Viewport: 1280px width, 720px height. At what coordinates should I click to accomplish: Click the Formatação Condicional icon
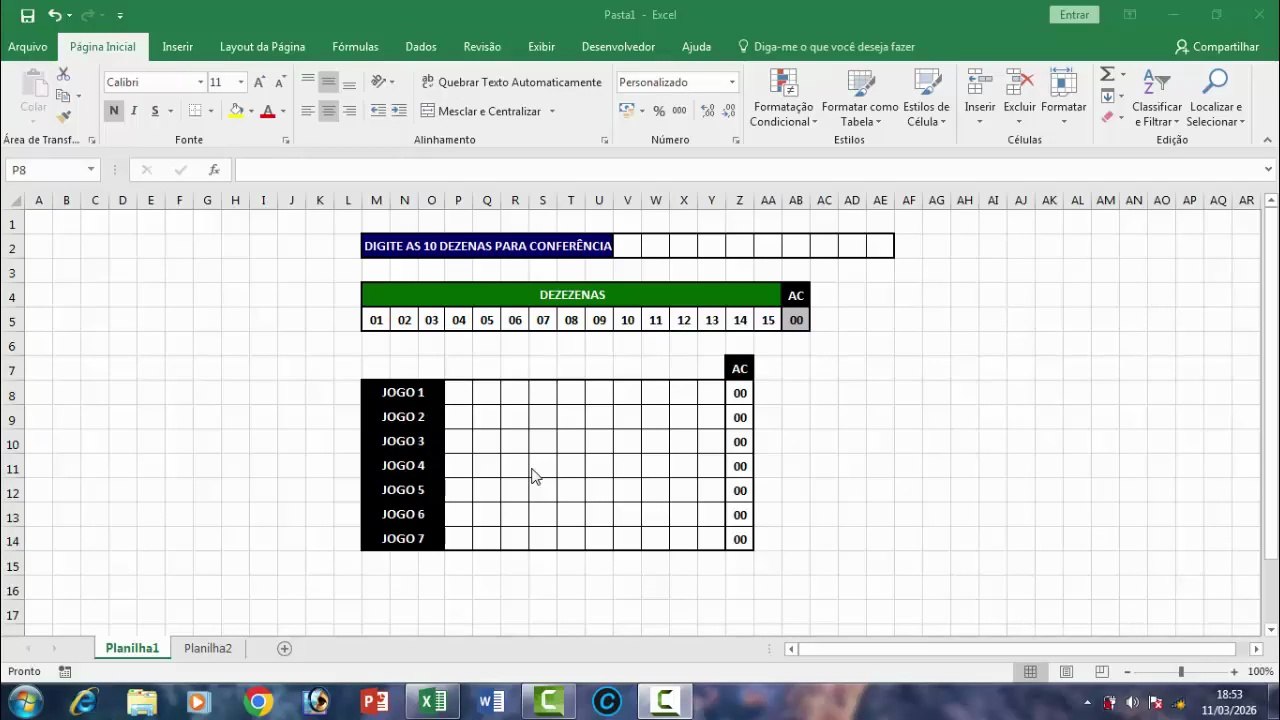pyautogui.click(x=784, y=83)
